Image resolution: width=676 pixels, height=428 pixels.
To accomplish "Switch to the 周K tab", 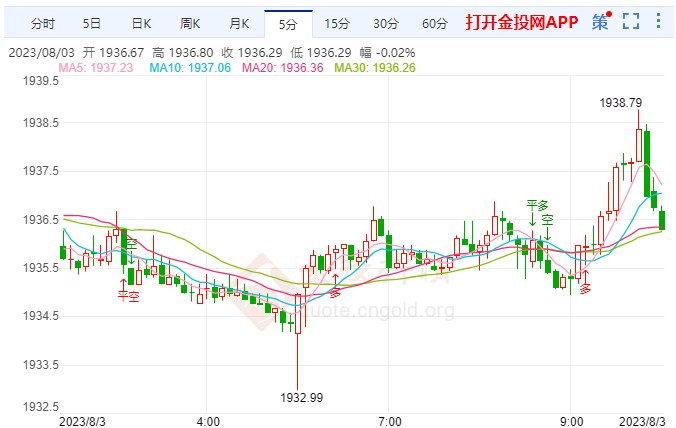I will click(x=190, y=23).
